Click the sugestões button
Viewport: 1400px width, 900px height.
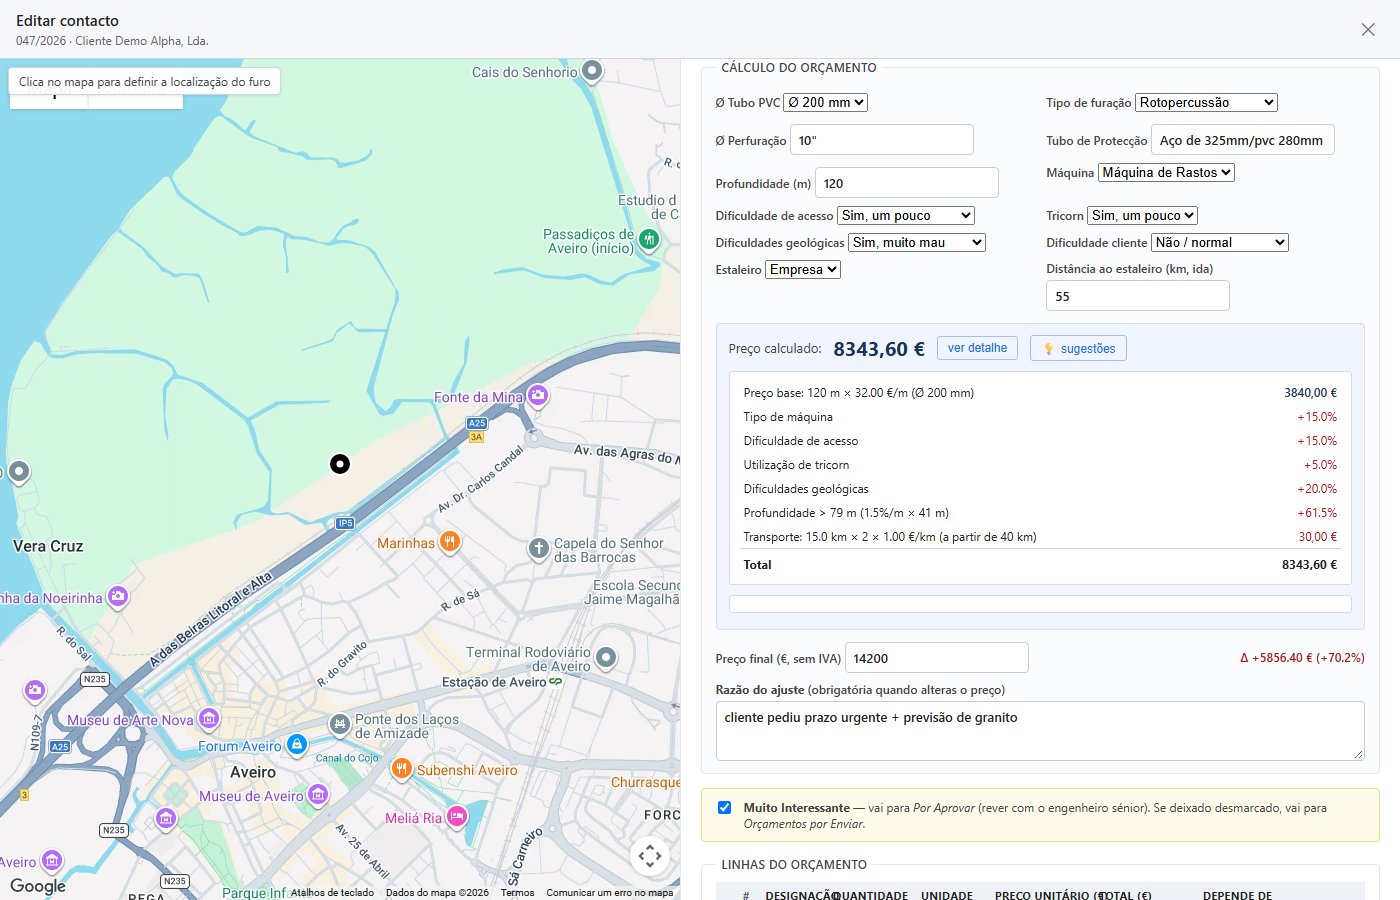tap(1078, 348)
